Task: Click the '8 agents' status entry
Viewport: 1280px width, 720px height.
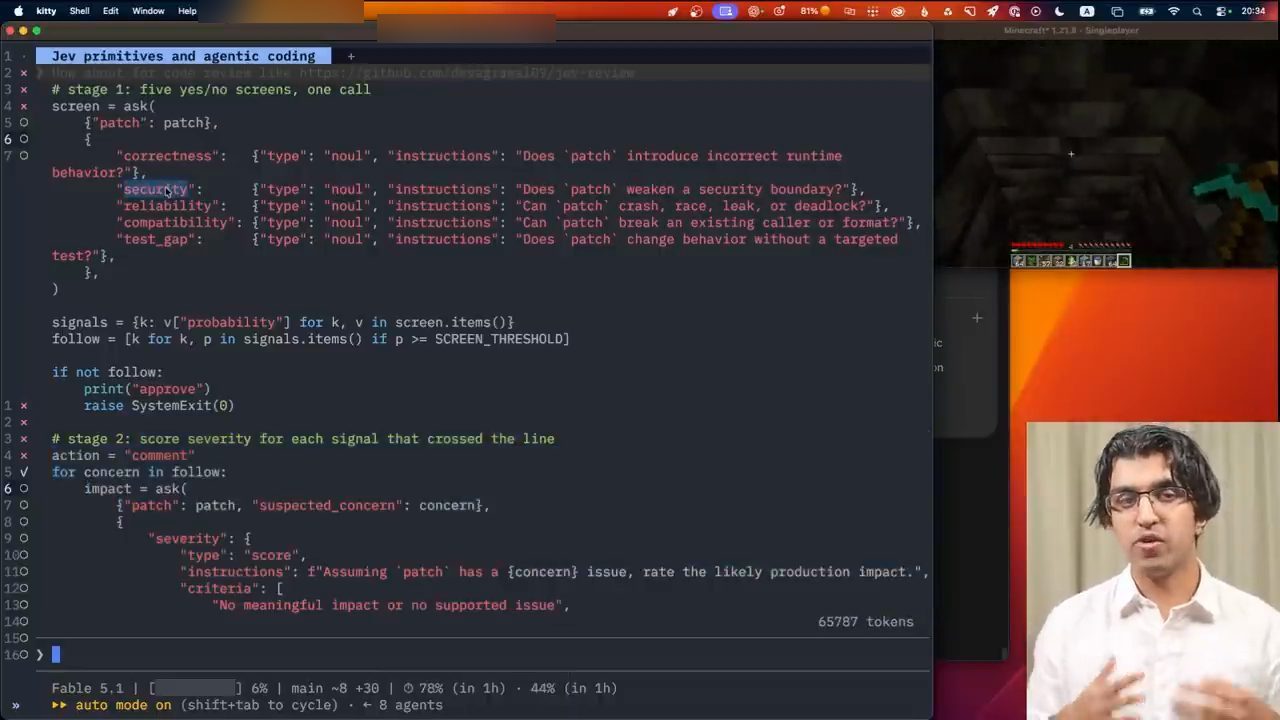Action: 410,705
